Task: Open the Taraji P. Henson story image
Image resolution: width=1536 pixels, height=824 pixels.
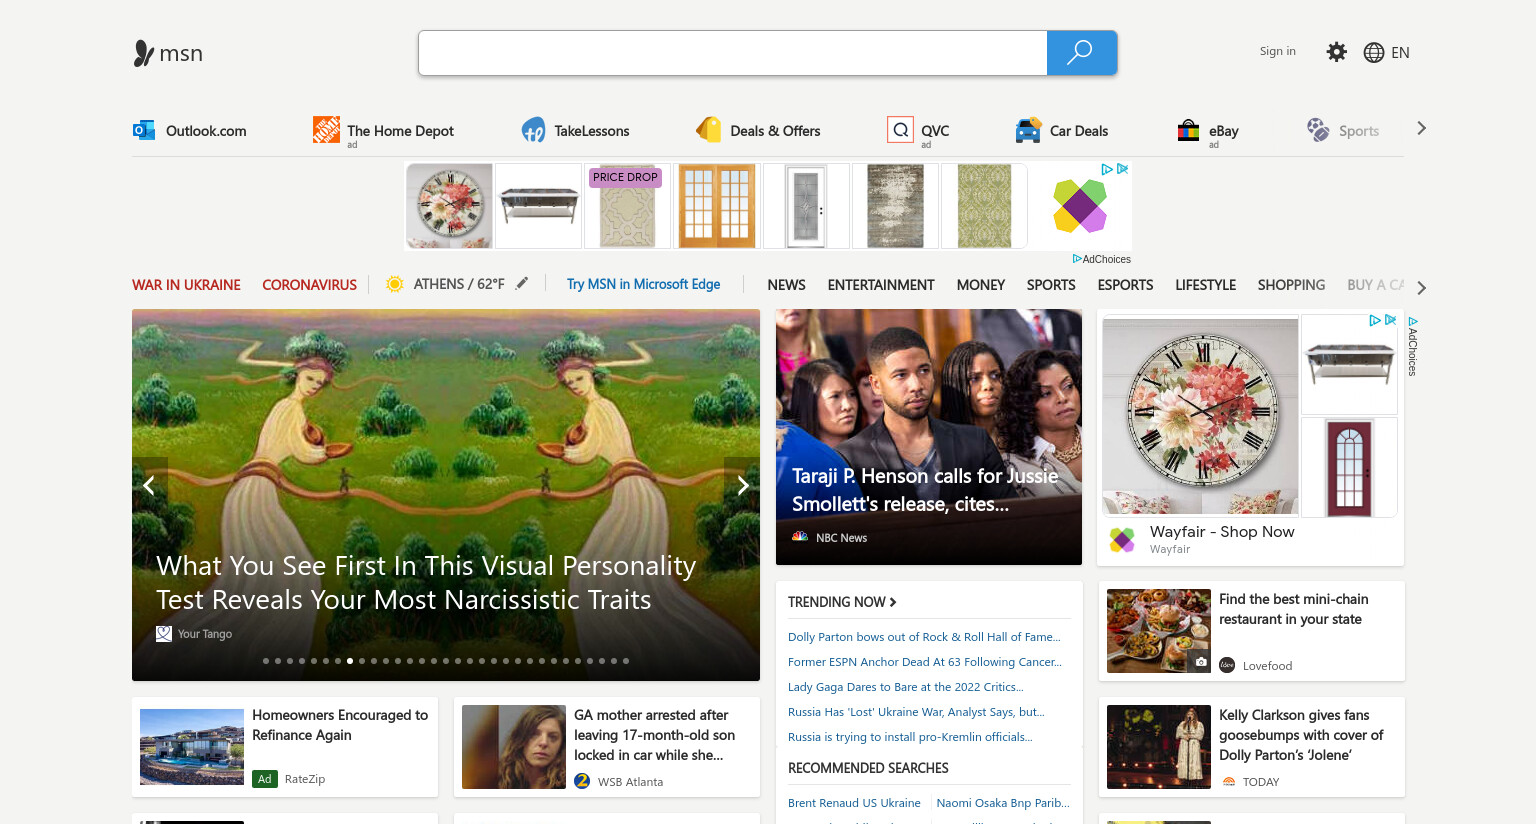Action: tap(929, 437)
